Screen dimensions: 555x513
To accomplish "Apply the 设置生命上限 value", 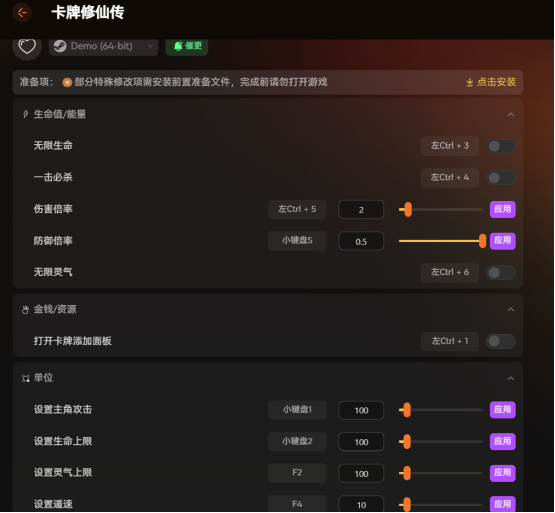I will coord(503,441).
